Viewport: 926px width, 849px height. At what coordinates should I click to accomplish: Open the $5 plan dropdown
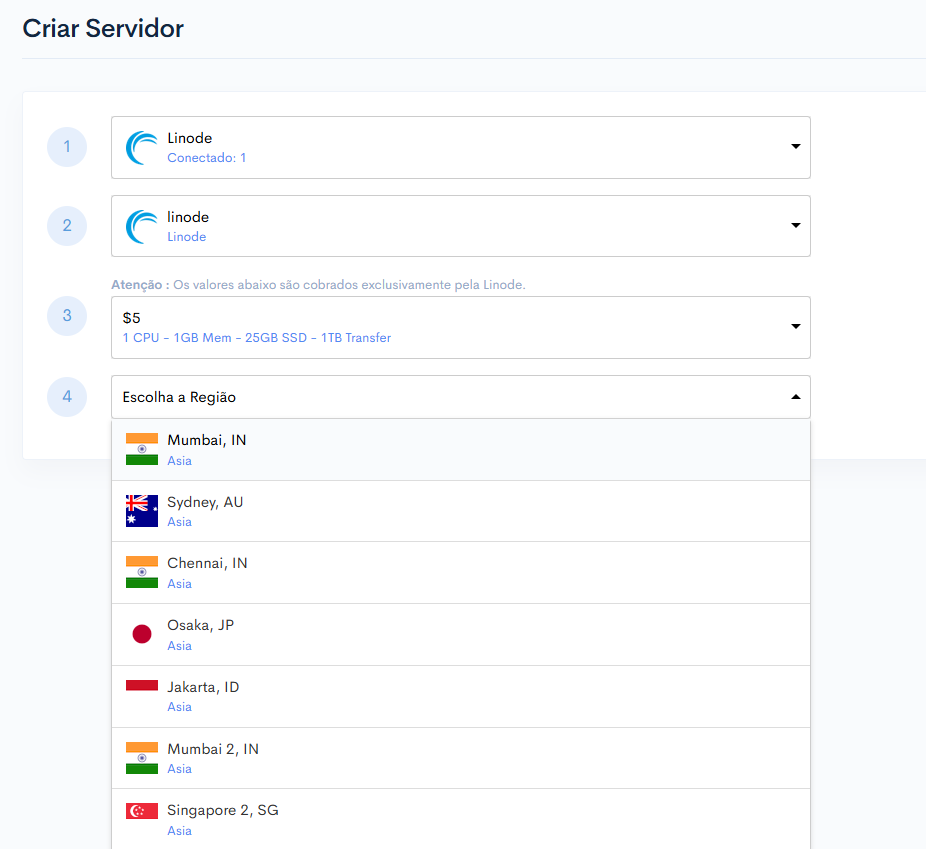tap(461, 328)
